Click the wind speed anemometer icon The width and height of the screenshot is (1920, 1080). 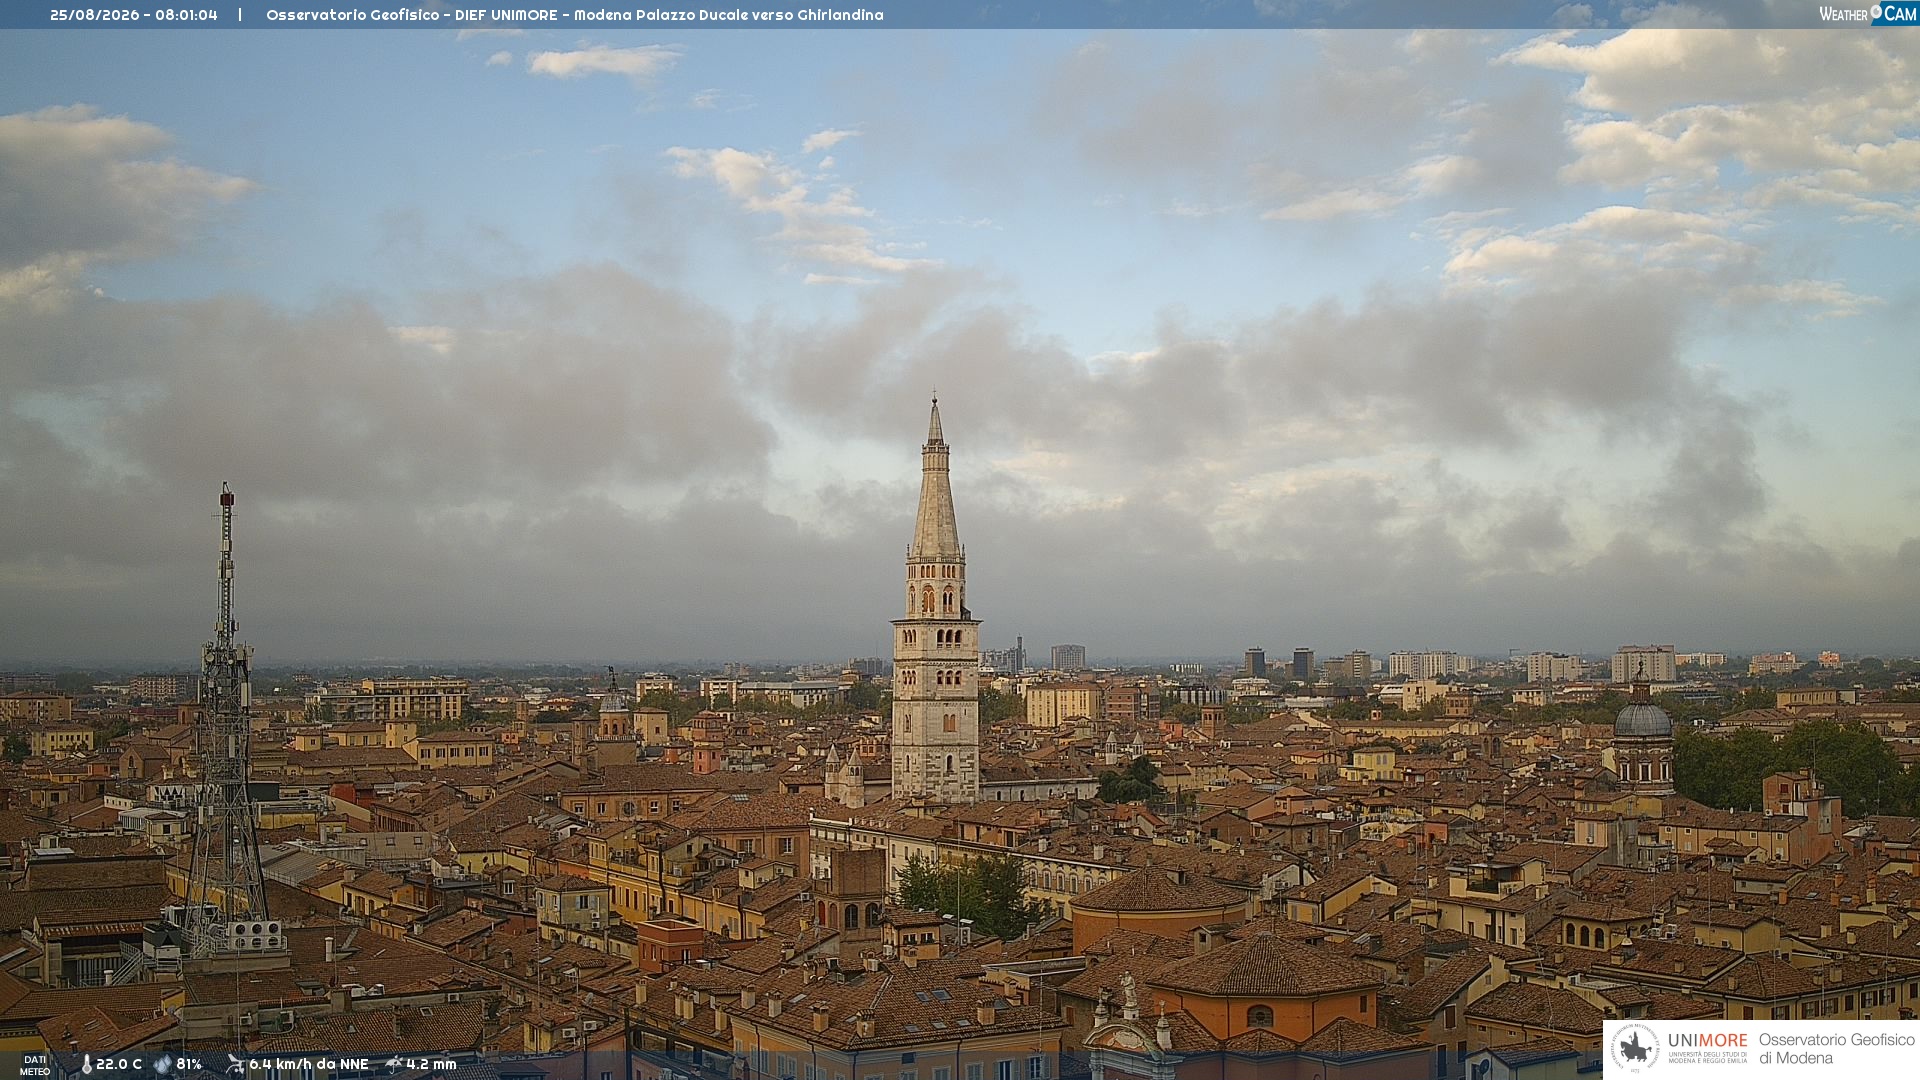(235, 1064)
